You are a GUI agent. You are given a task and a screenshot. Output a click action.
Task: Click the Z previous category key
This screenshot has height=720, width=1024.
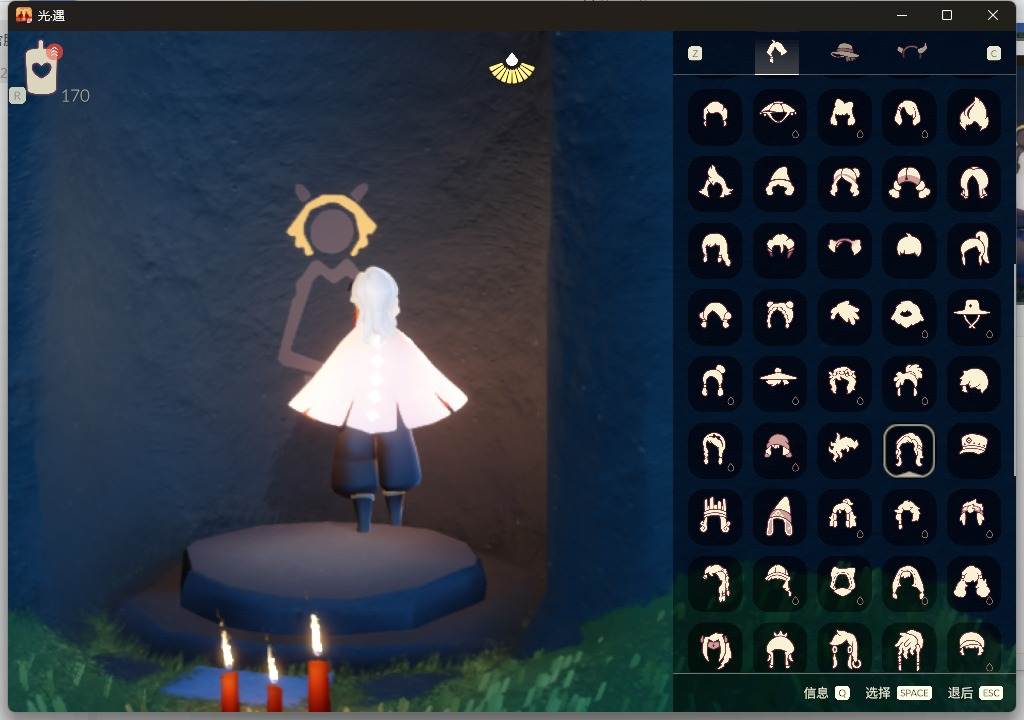(x=695, y=53)
